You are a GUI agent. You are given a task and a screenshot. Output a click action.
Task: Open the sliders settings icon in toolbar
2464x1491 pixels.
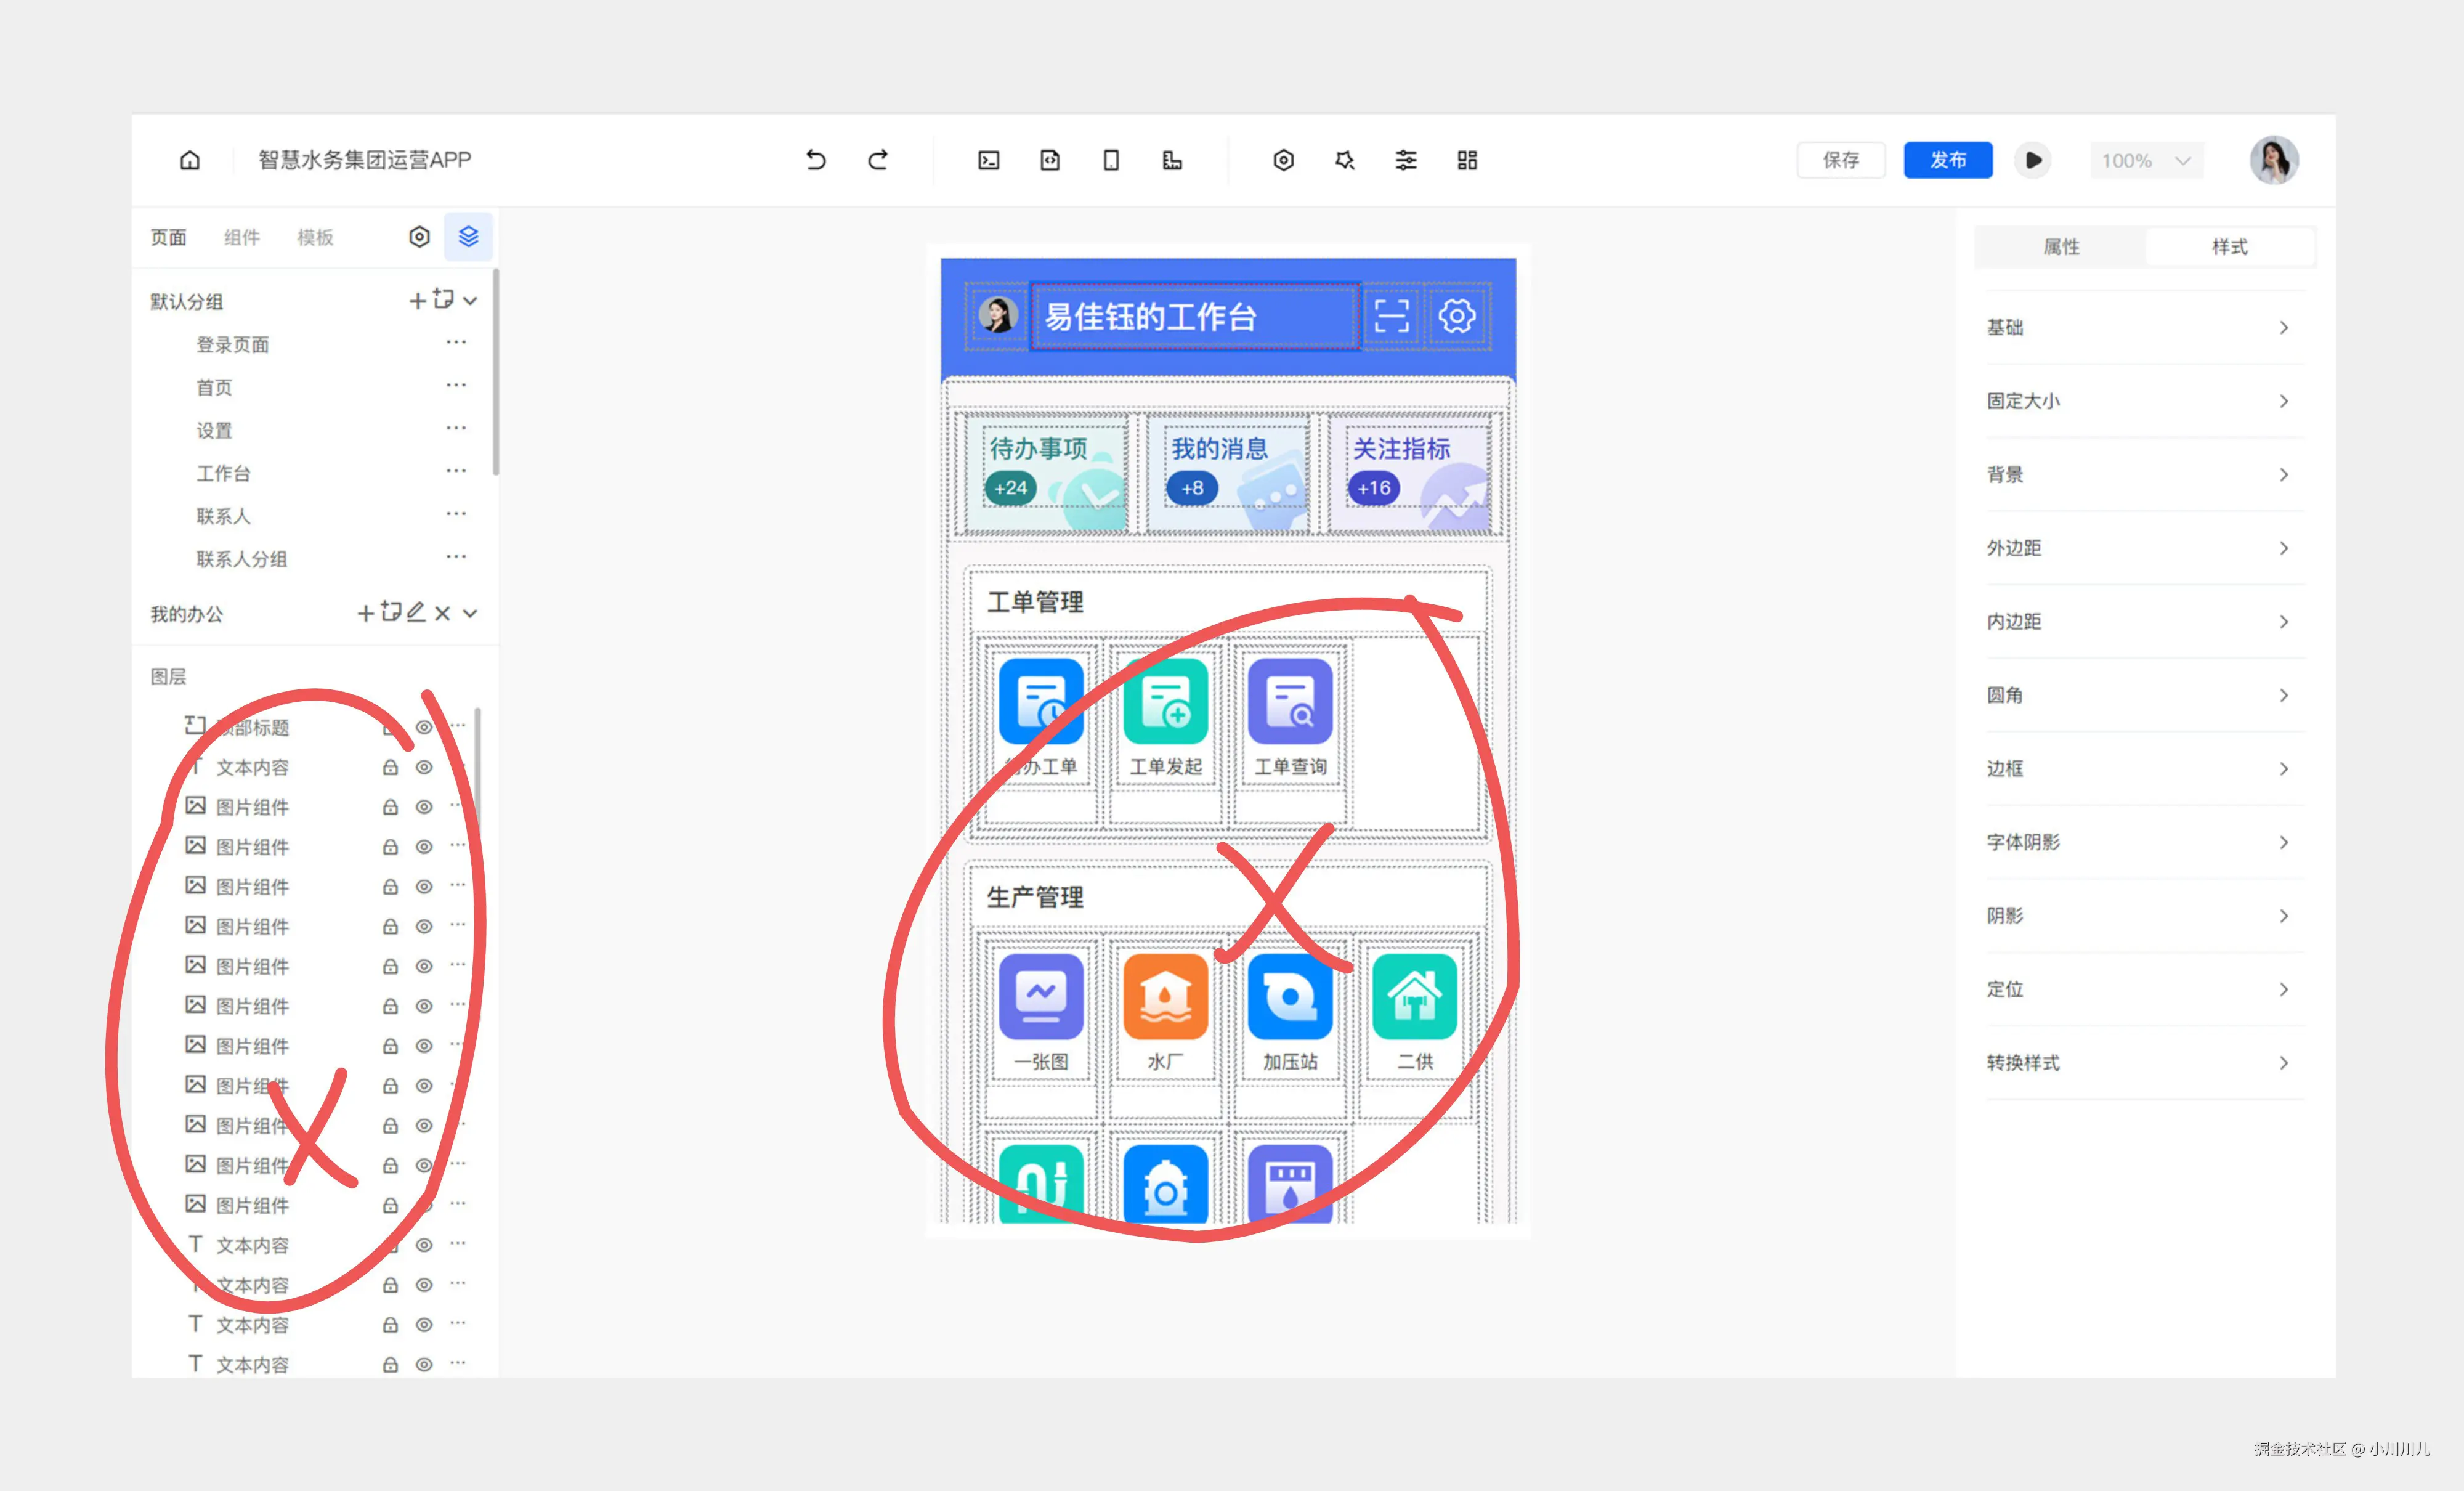(x=1406, y=160)
